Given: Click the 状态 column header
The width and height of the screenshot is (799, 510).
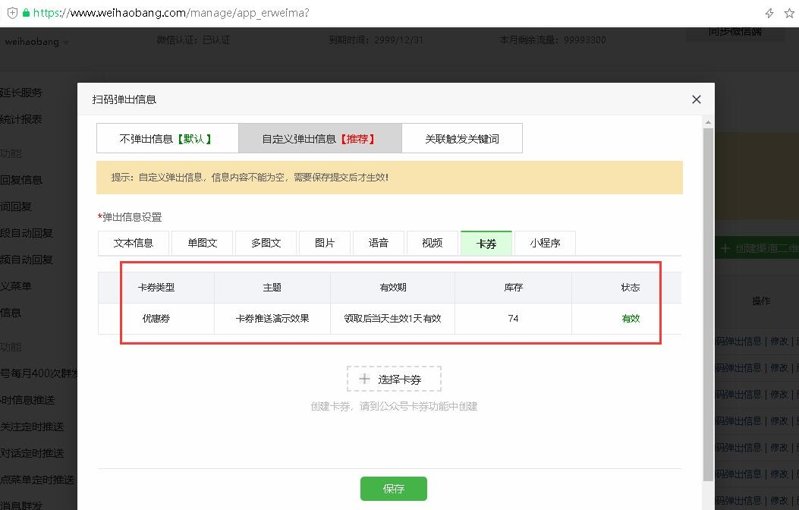Looking at the screenshot, I should [630, 287].
